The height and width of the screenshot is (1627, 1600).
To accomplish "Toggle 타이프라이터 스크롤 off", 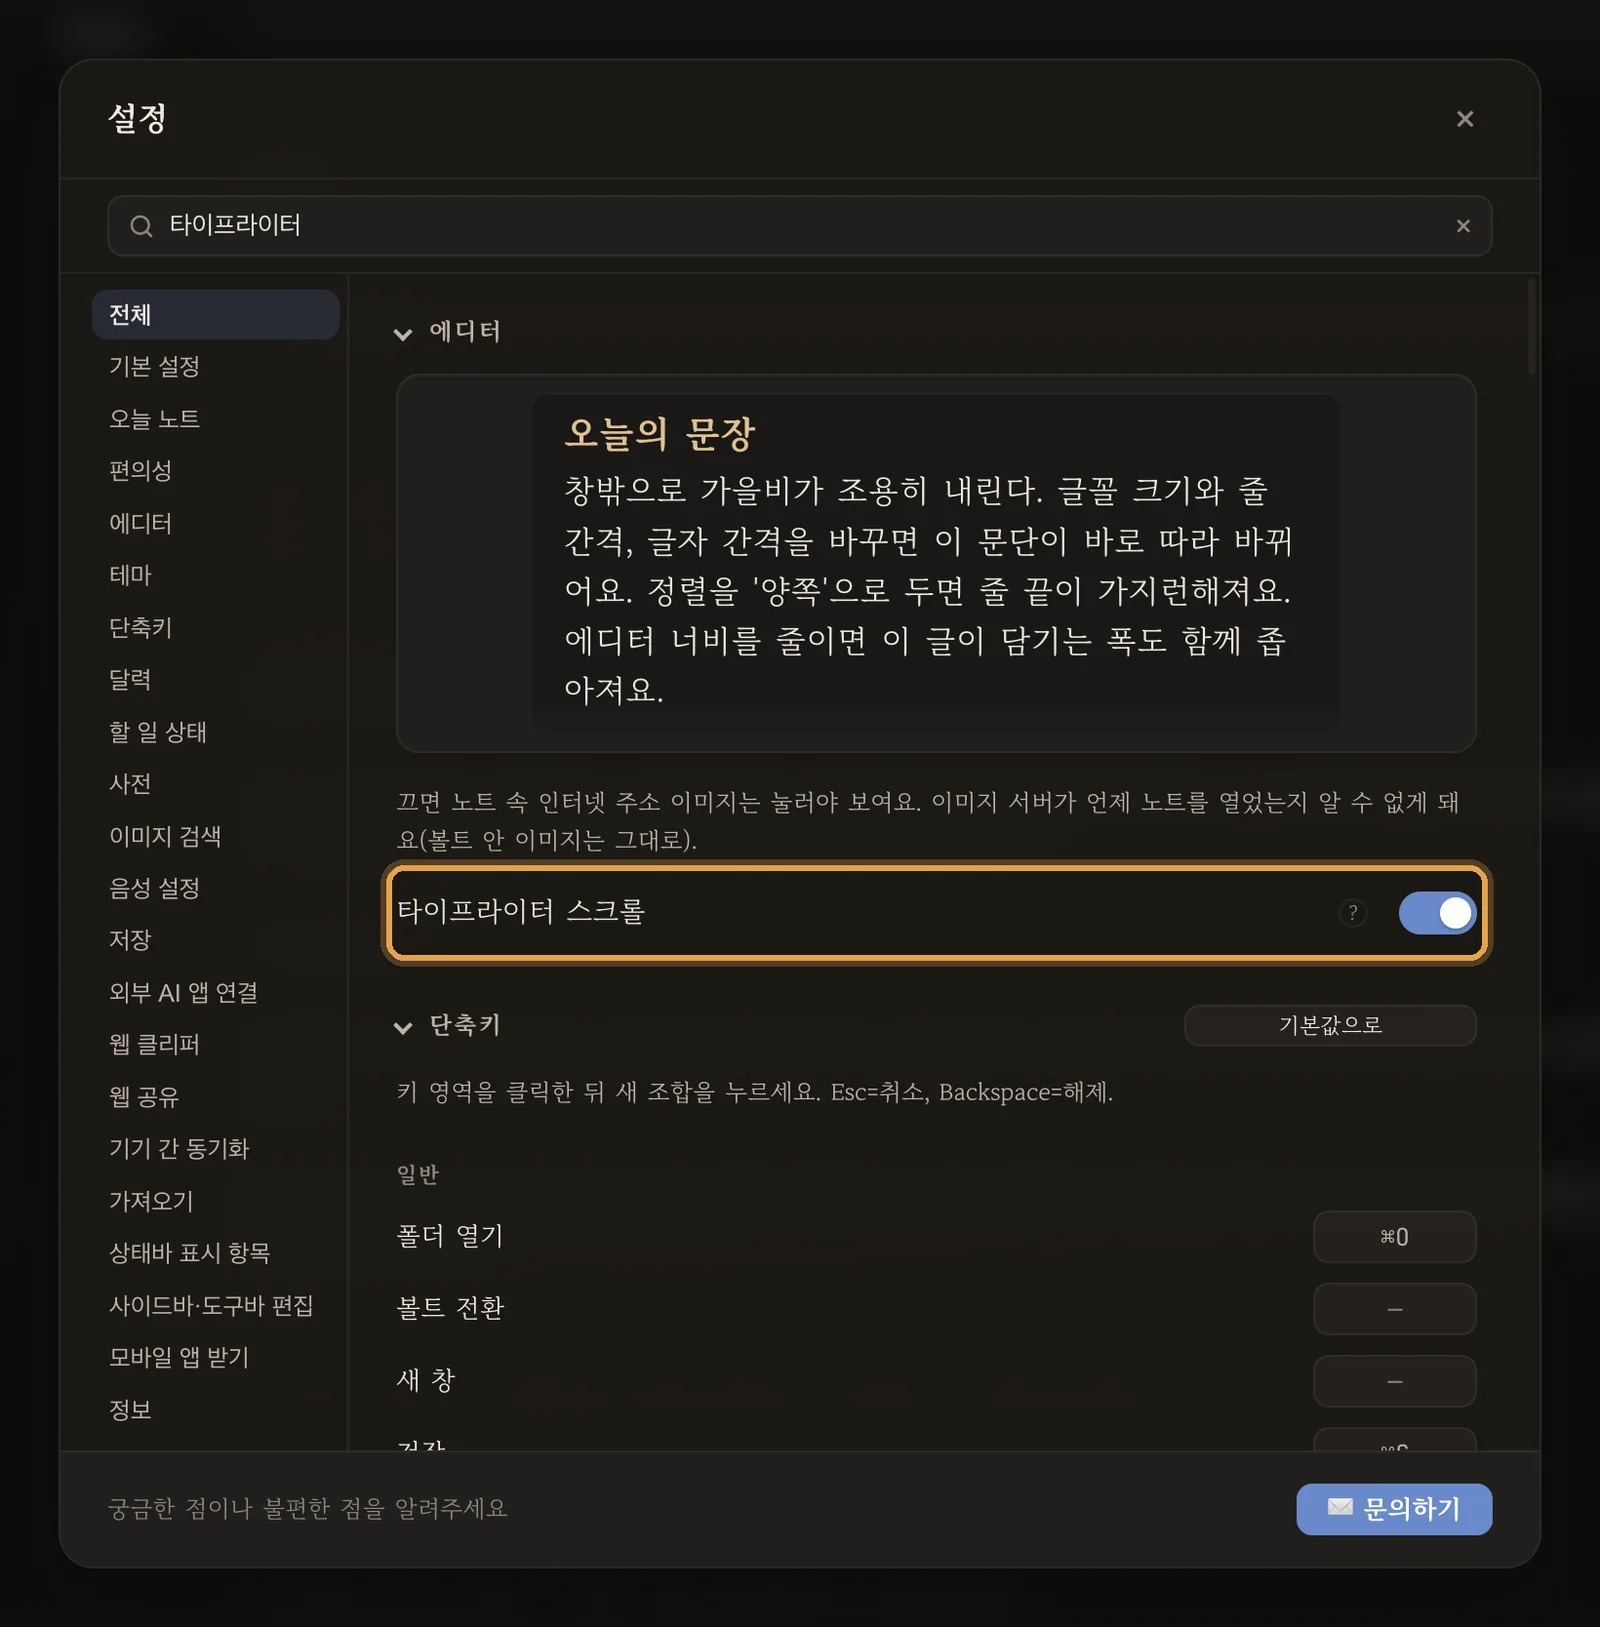I will tap(1437, 912).
